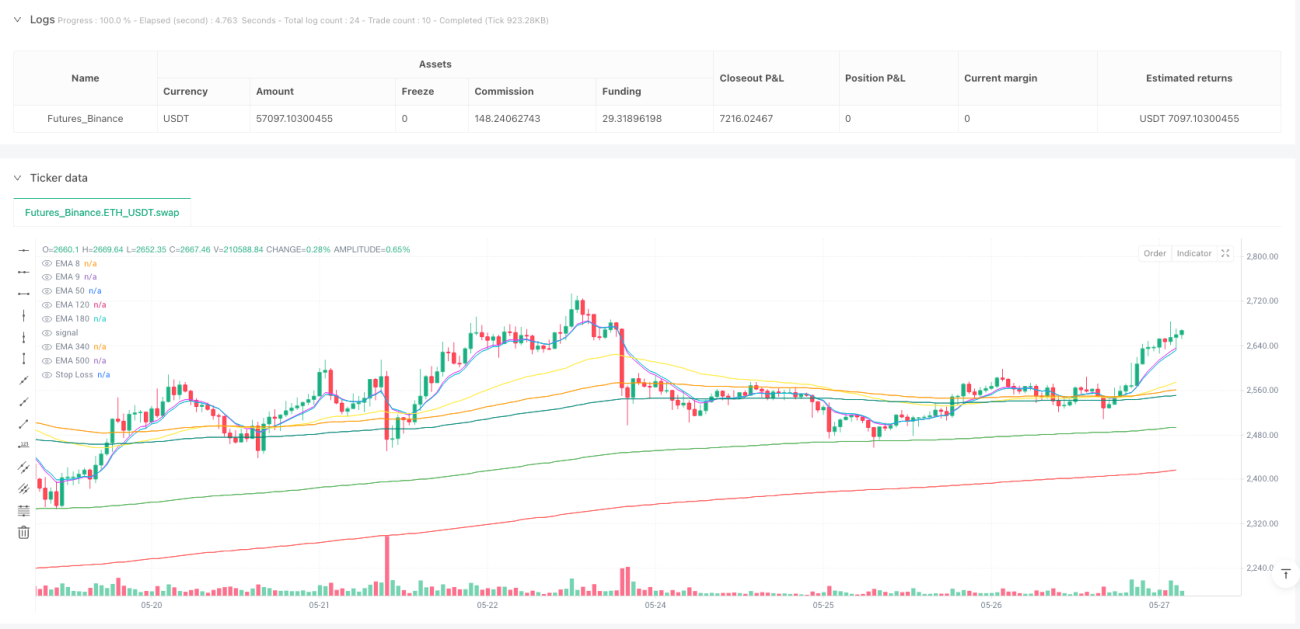
Task: Select the vertical line drawing tool
Action: [x=24, y=315]
